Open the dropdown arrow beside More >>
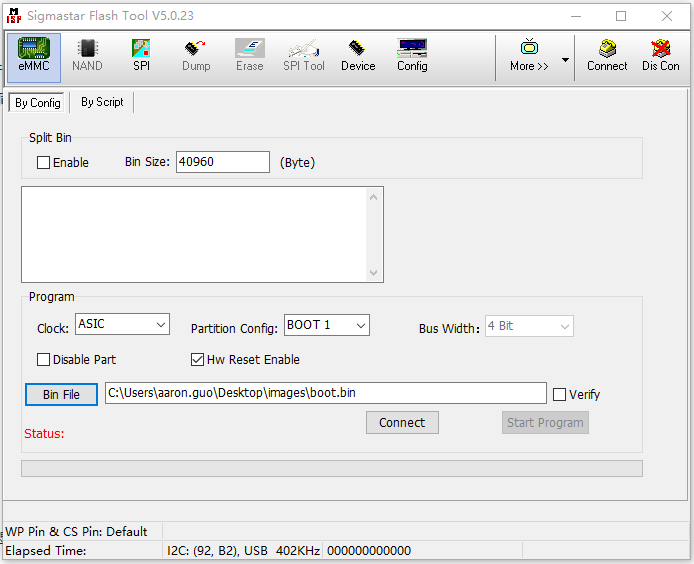The height and width of the screenshot is (564, 694). click(x=565, y=60)
